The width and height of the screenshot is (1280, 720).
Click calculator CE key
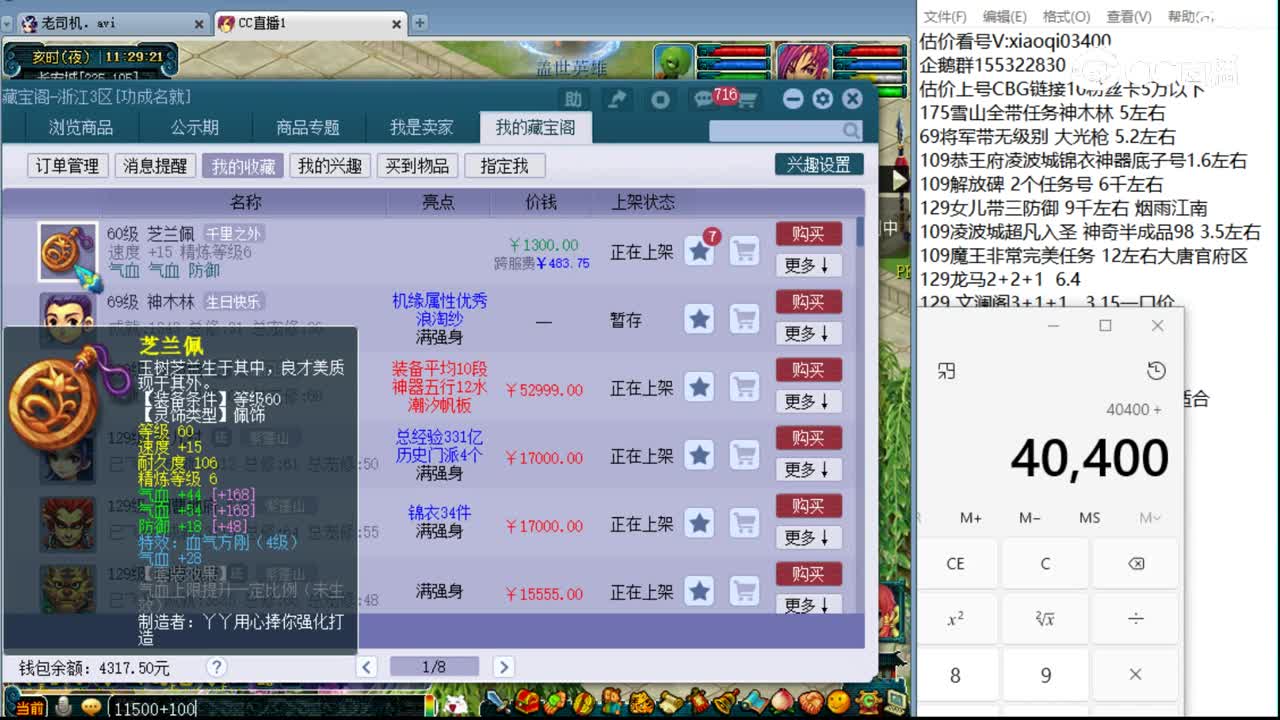click(955, 563)
